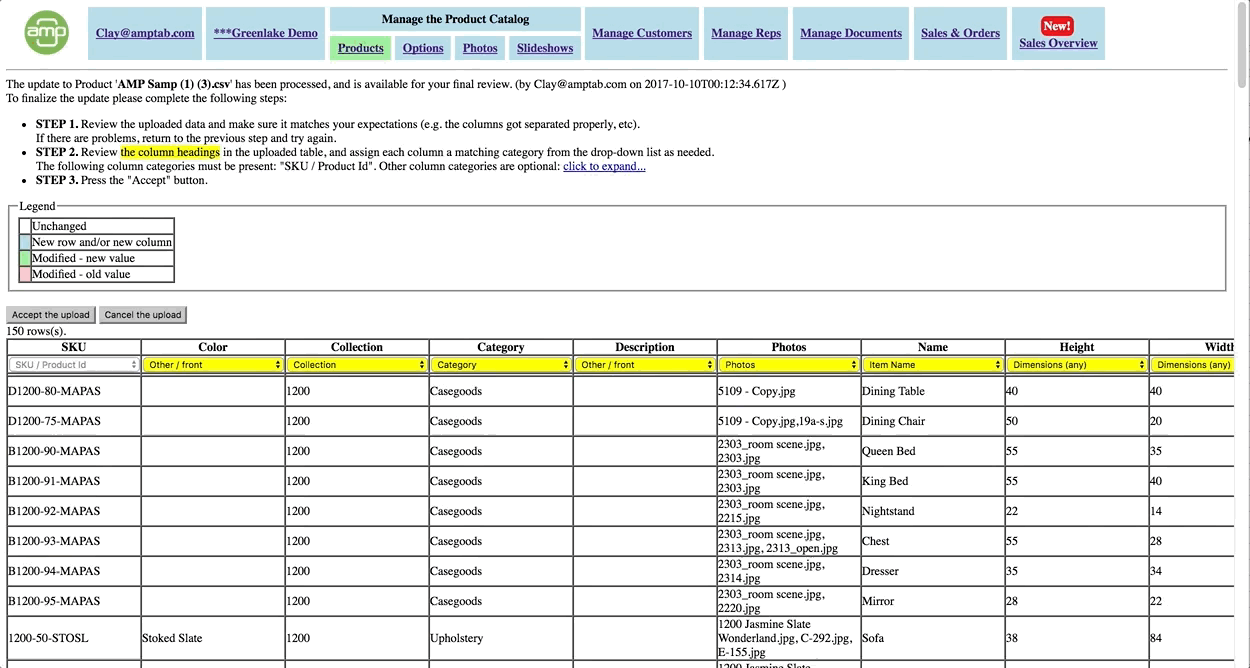Click the Sofa name cell
The height and width of the screenshot is (668, 1250).
[933, 638]
